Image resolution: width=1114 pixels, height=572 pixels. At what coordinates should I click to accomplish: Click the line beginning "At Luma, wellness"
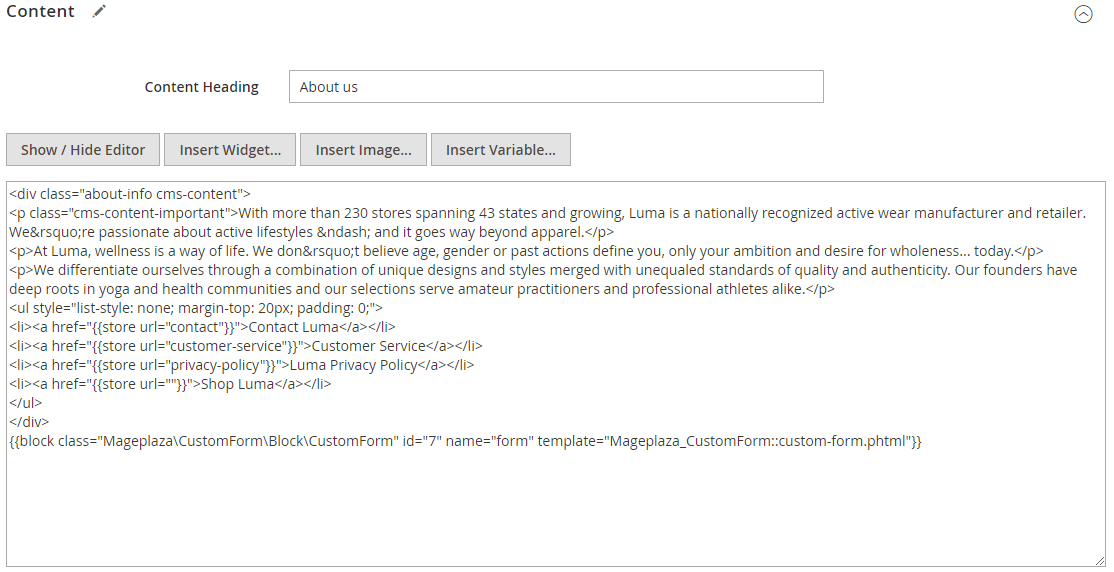[x=526, y=251]
